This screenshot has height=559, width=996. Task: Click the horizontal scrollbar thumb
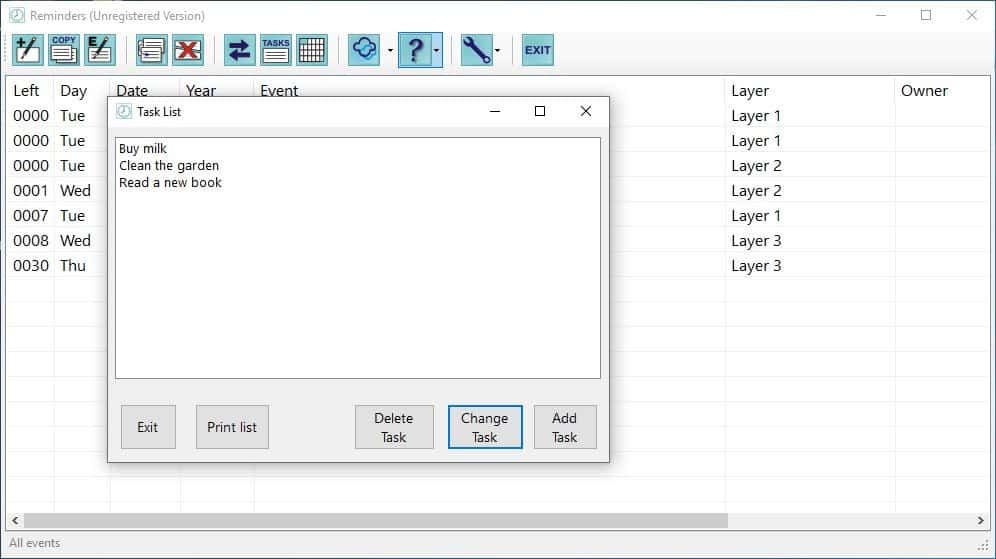(x=375, y=520)
